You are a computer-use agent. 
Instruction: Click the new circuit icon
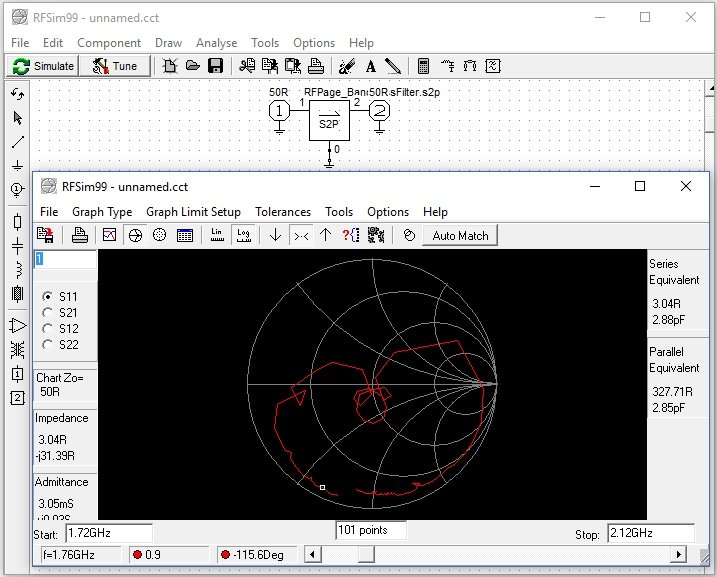coord(170,66)
